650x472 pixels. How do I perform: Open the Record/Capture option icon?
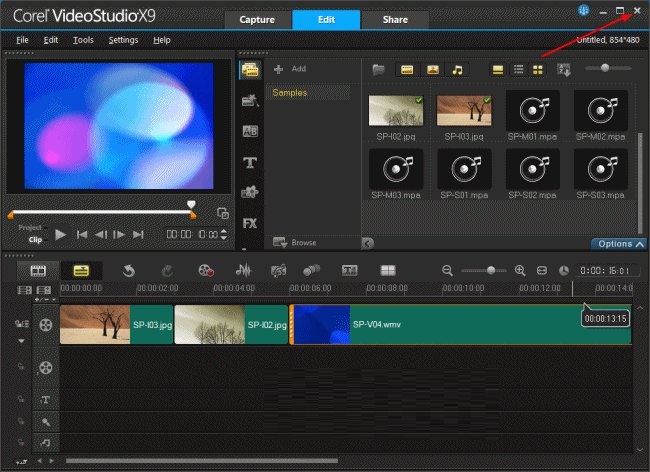click(x=206, y=271)
